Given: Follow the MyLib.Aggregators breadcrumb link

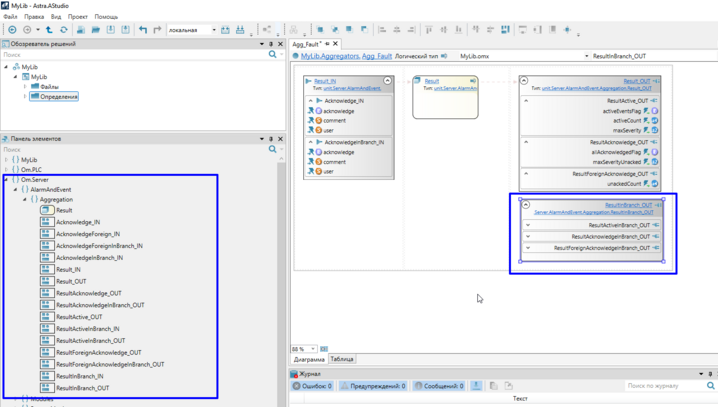Looking at the screenshot, I should [329, 57].
